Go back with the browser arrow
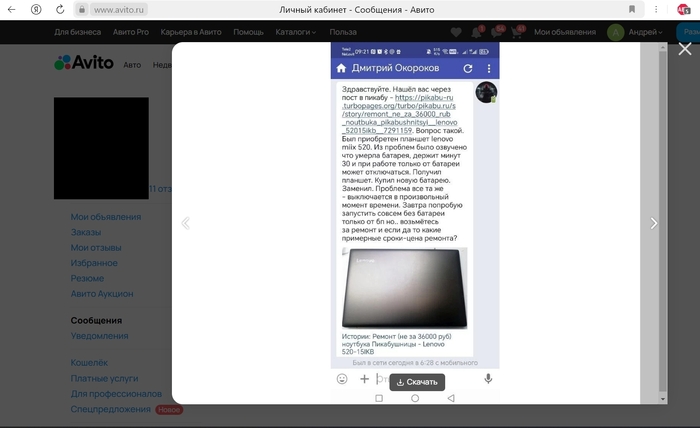 pyautogui.click(x=12, y=9)
